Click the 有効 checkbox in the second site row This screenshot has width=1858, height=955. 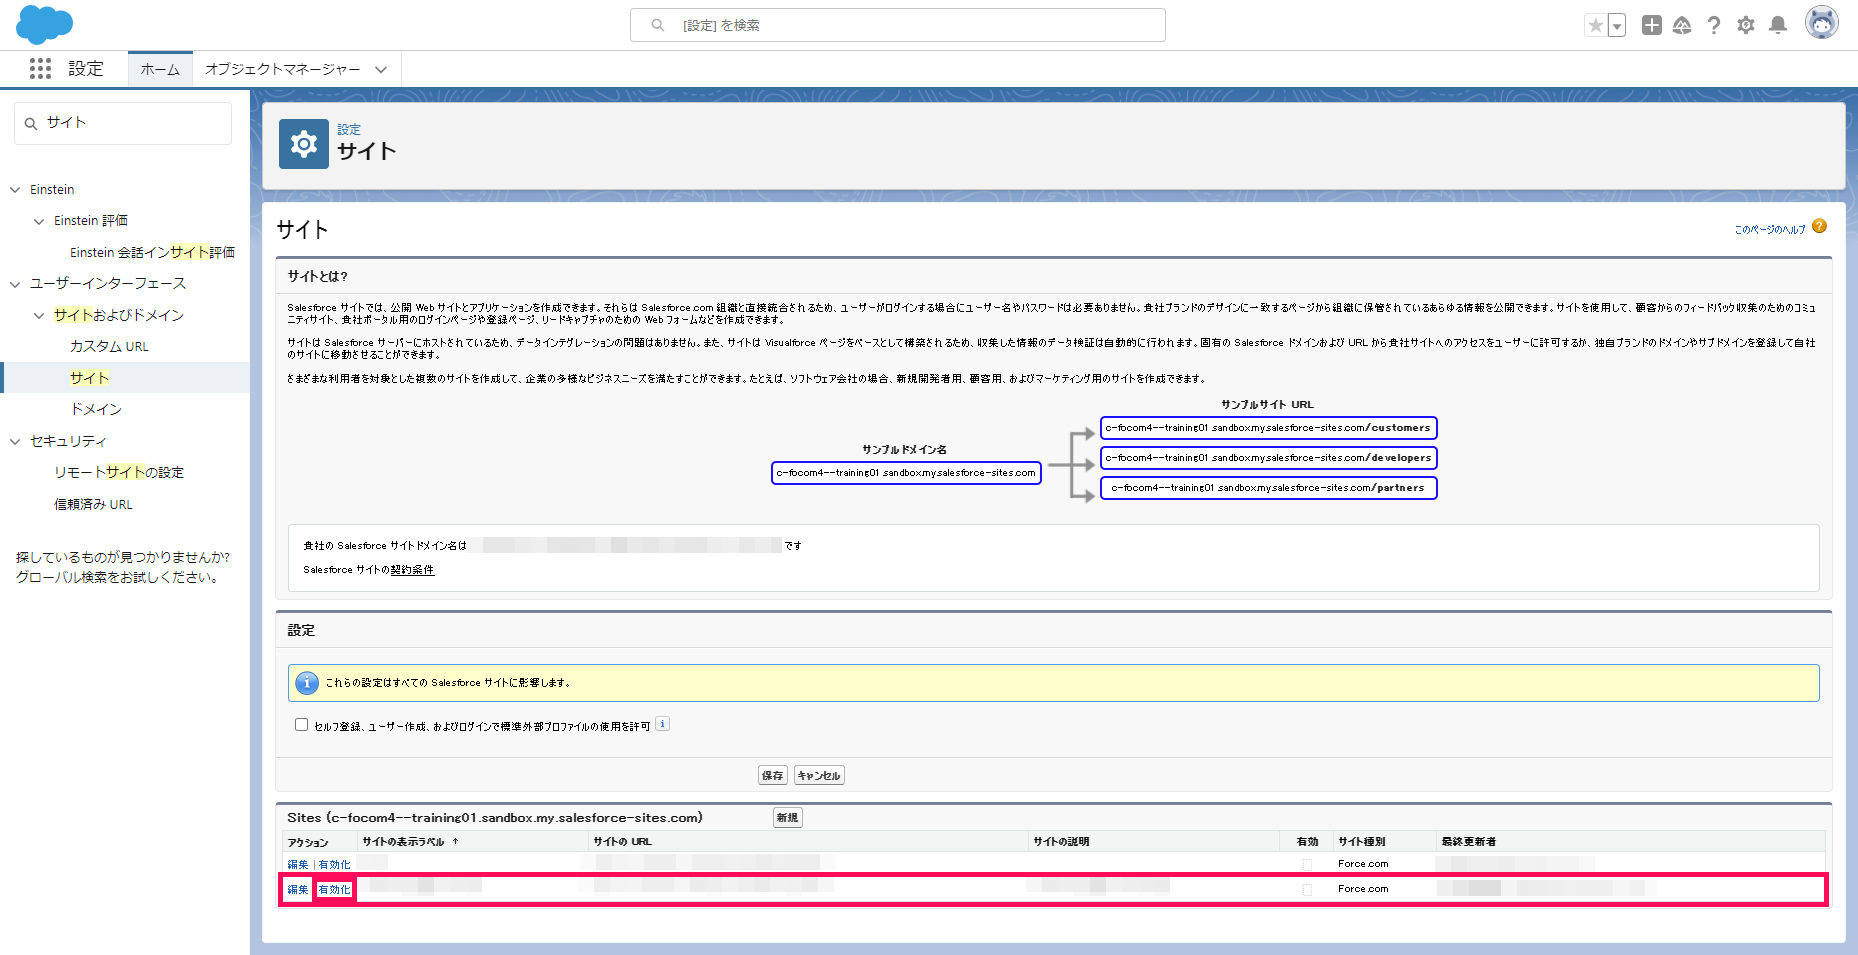[1307, 890]
